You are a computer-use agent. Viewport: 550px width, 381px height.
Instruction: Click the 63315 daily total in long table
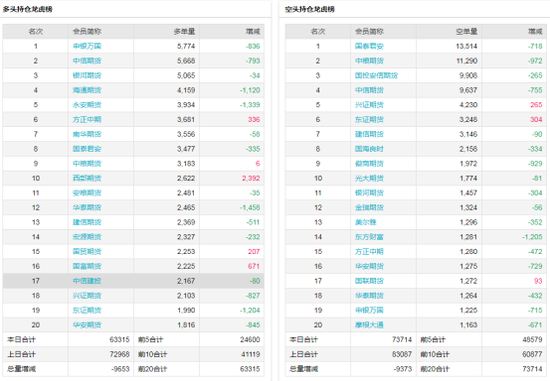(120, 340)
